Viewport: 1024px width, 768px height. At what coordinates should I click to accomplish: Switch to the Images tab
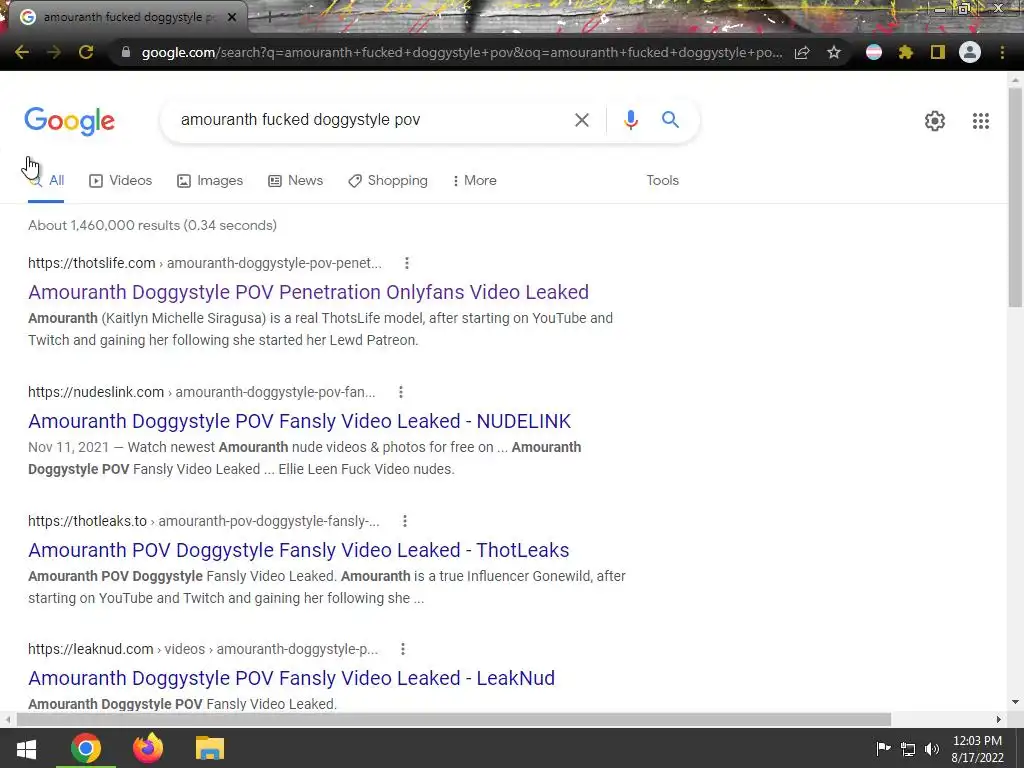[x=210, y=181]
